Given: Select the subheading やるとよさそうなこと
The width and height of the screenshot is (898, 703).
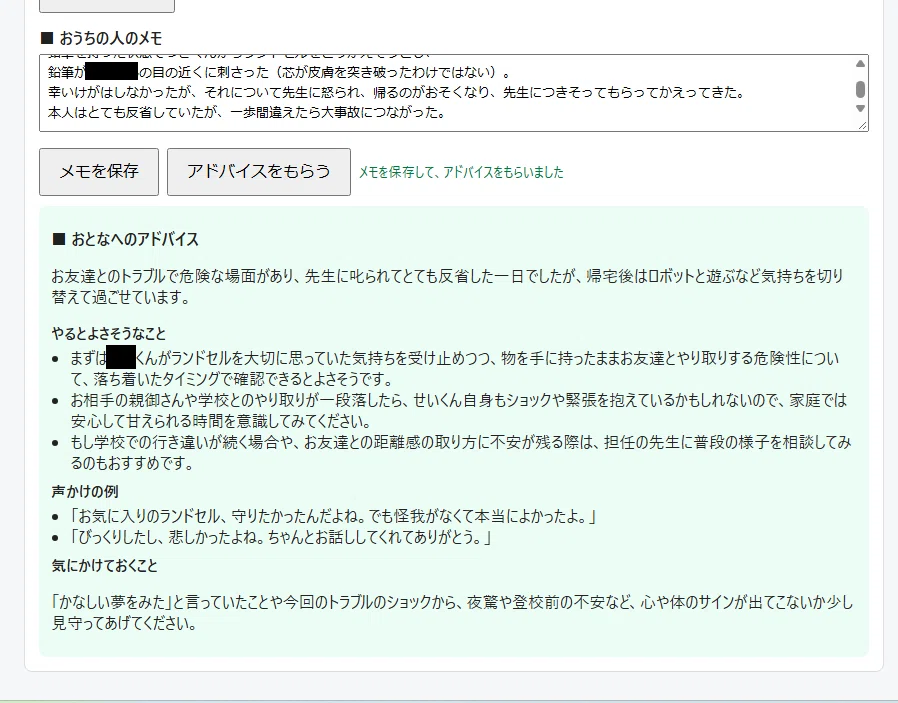Looking at the screenshot, I should [x=109, y=334].
